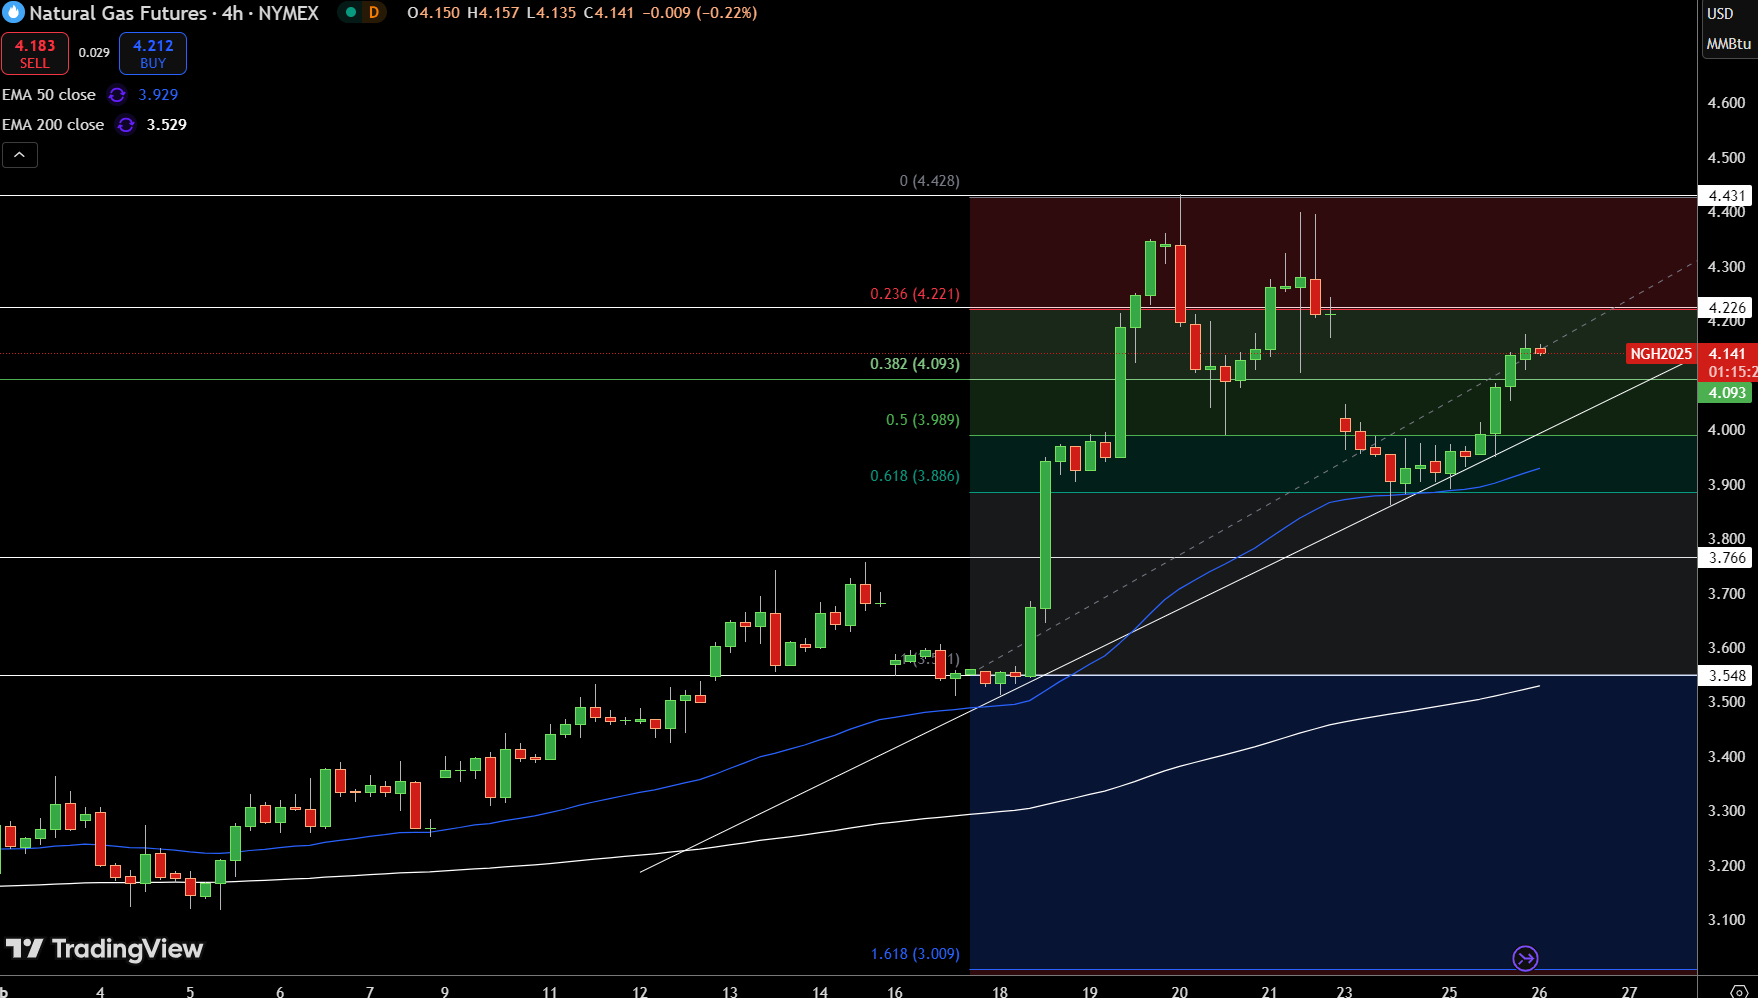Click the Natural Gas flame symbol logo

13,13
